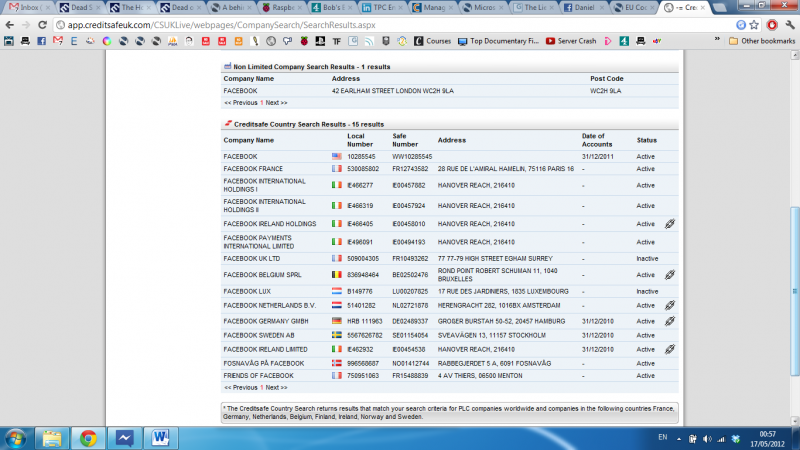Click link icon for Facebook Ireland Holdings row
The width and height of the screenshot is (800, 450).
[x=670, y=223]
